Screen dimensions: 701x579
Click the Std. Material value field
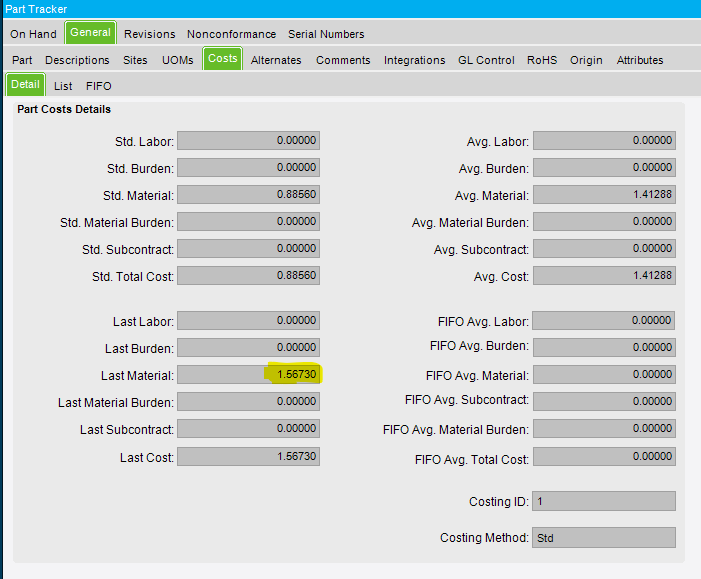pos(249,194)
